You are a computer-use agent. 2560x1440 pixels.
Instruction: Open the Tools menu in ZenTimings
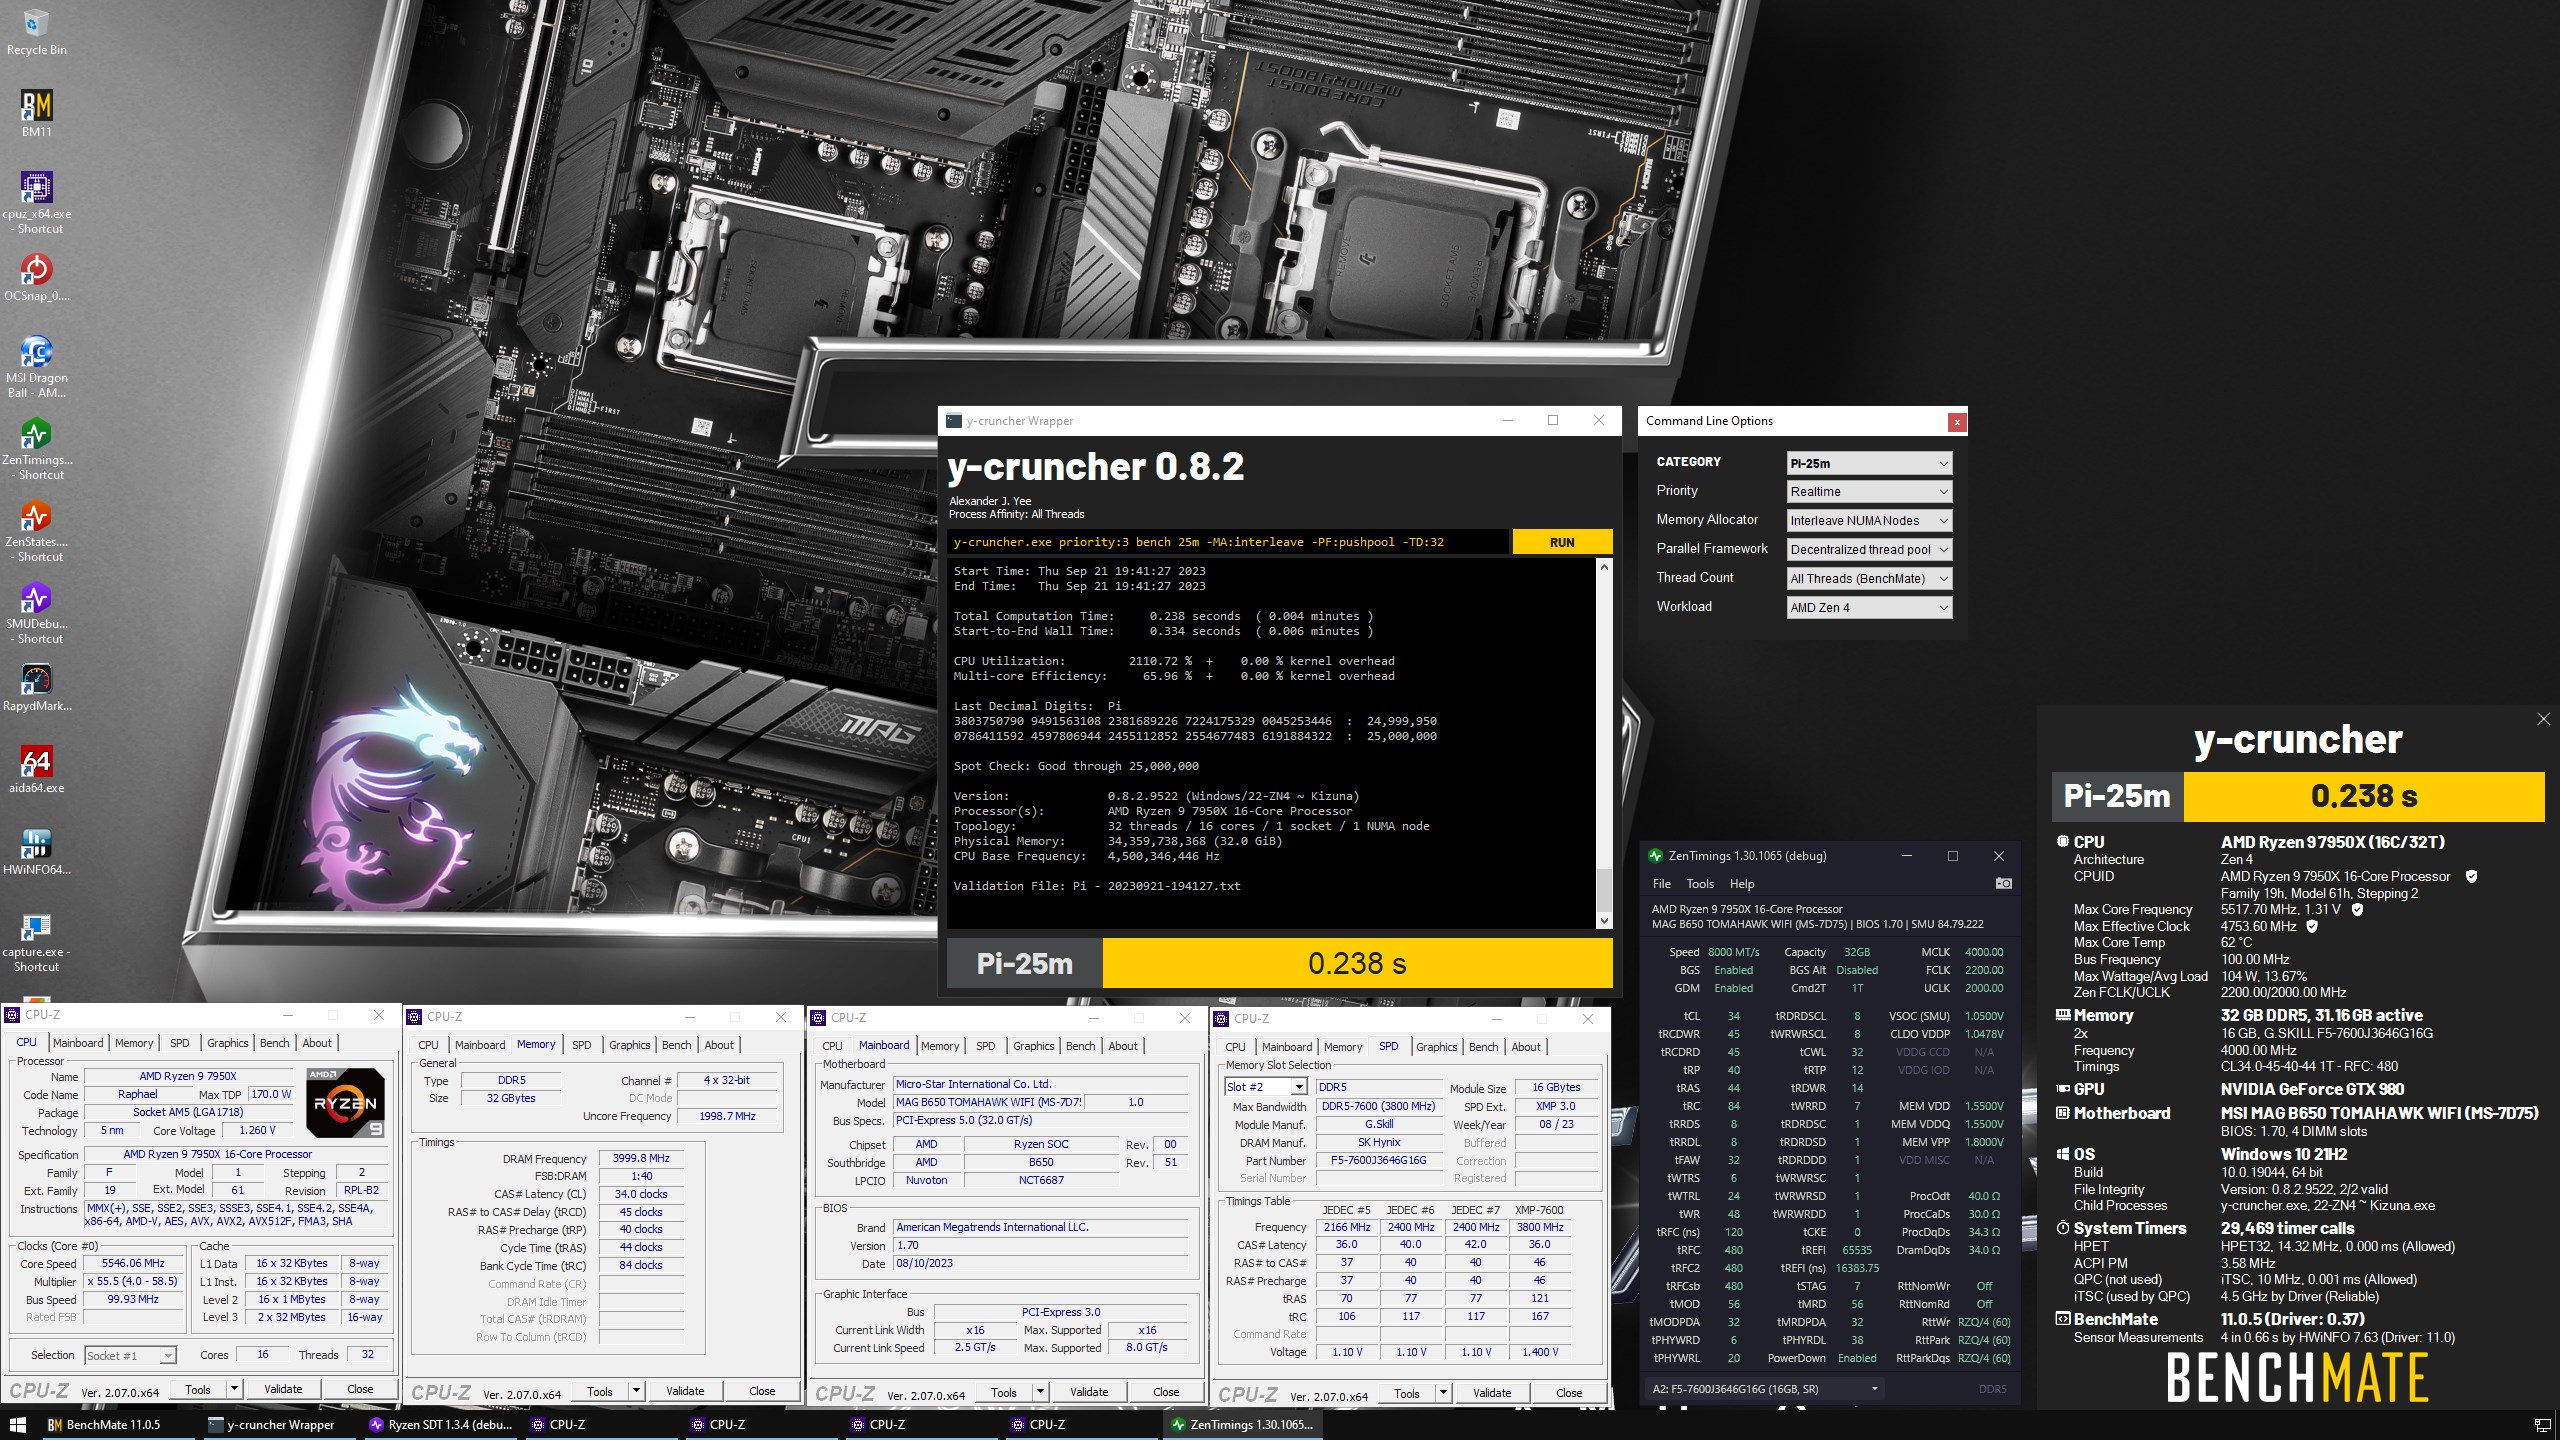[1700, 884]
